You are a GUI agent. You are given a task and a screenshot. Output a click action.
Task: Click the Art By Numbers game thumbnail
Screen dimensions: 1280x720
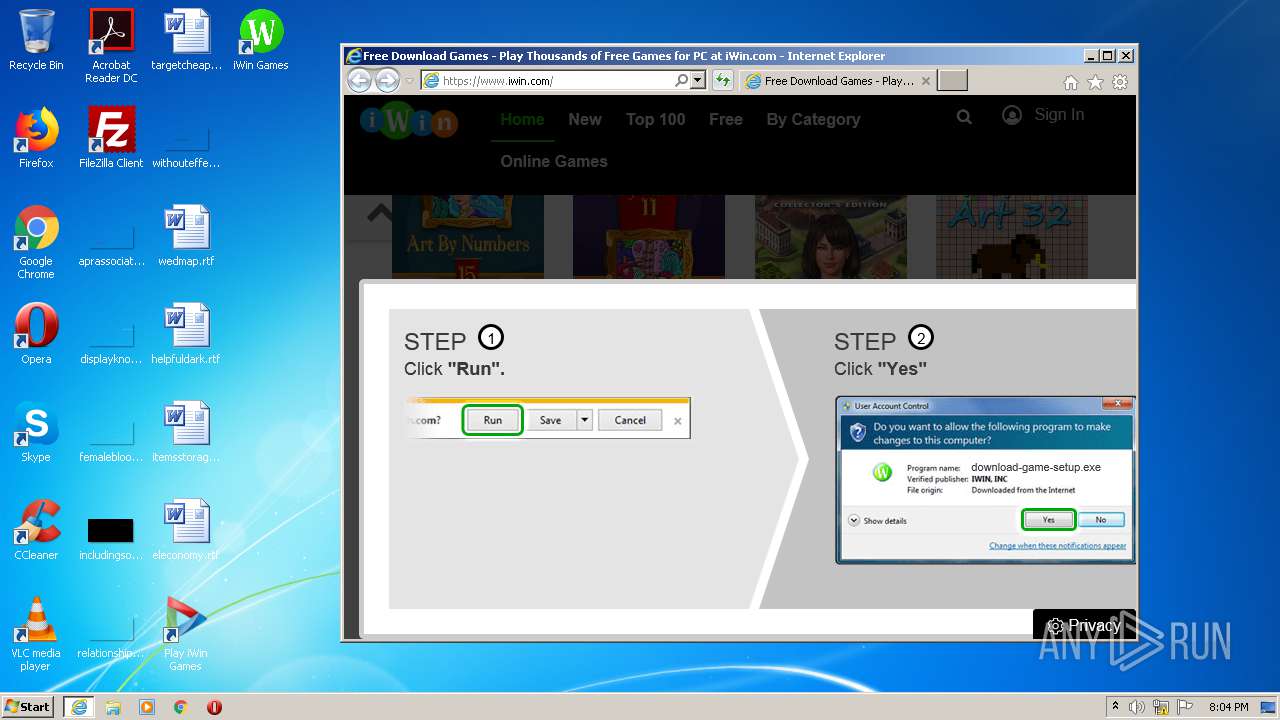(x=468, y=237)
